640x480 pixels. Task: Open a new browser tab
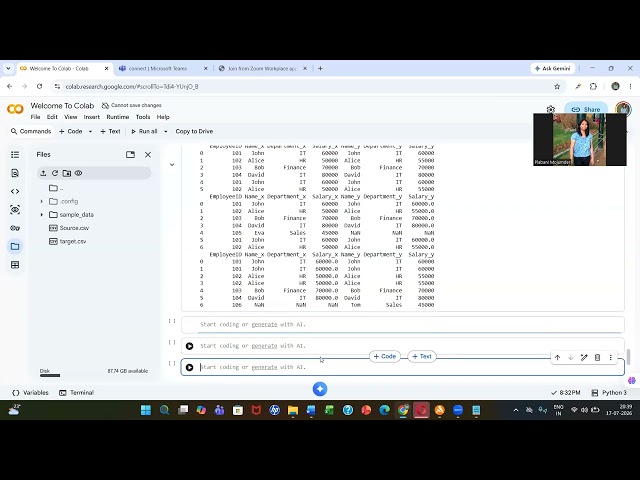click(x=320, y=69)
